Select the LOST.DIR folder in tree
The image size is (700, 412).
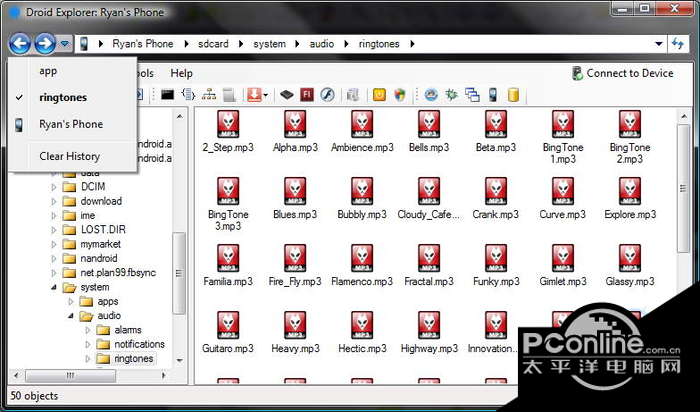click(x=103, y=229)
